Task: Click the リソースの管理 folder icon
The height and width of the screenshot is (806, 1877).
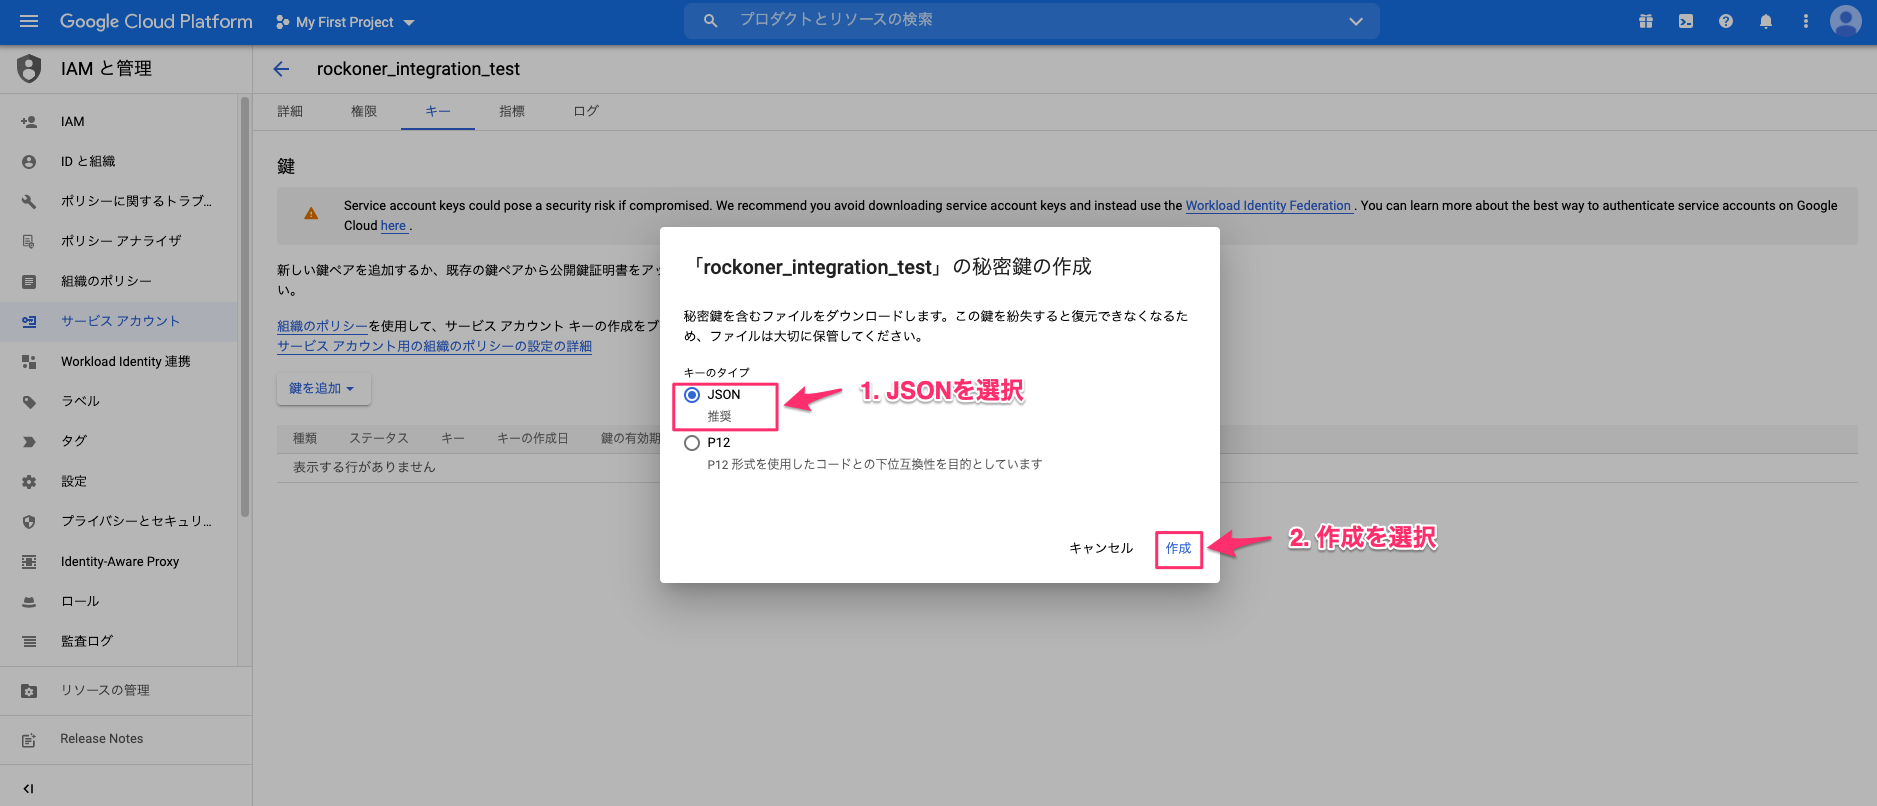Action: (29, 690)
